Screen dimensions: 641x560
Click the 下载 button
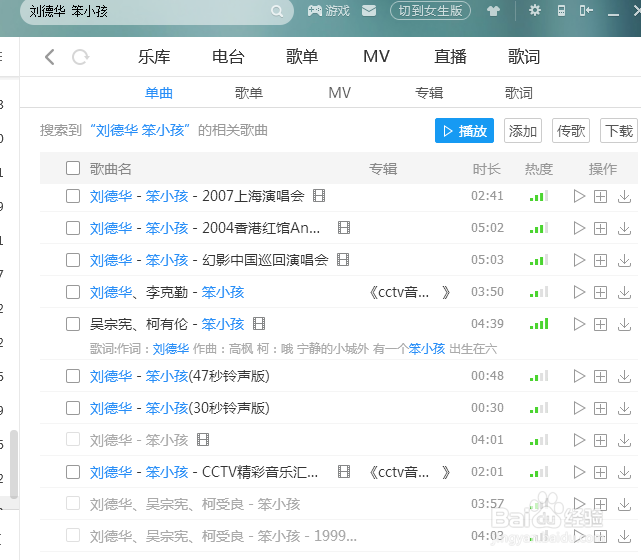pyautogui.click(x=619, y=131)
